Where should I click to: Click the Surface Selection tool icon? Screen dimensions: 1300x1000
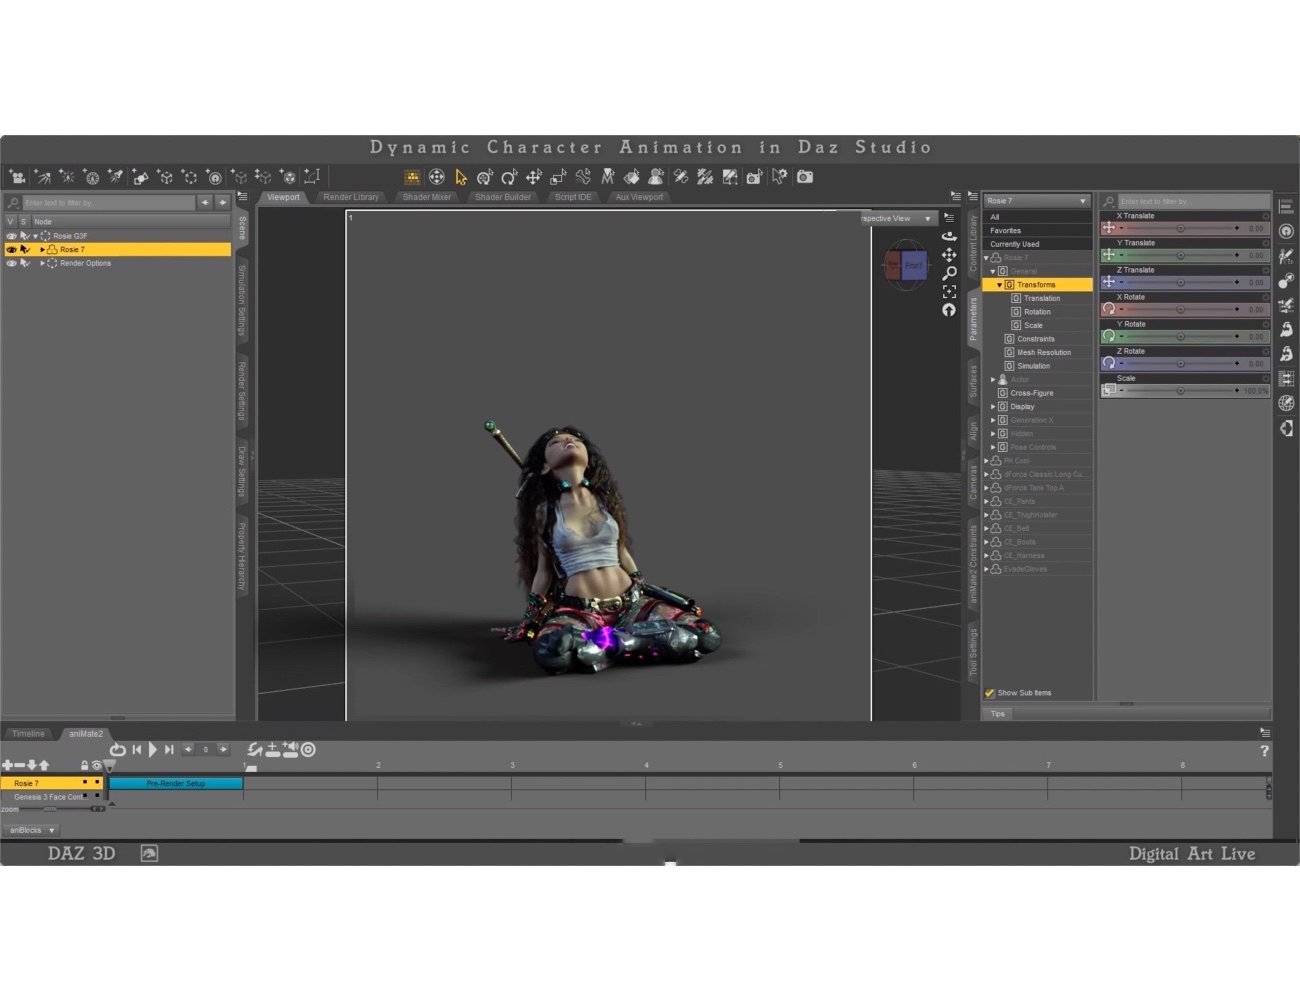[x=633, y=177]
